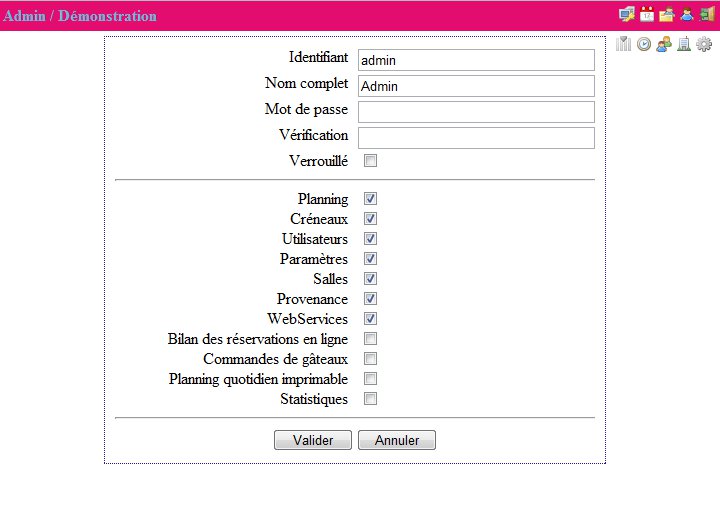Click the exit door logout icon
The image size is (720, 506).
tap(707, 15)
